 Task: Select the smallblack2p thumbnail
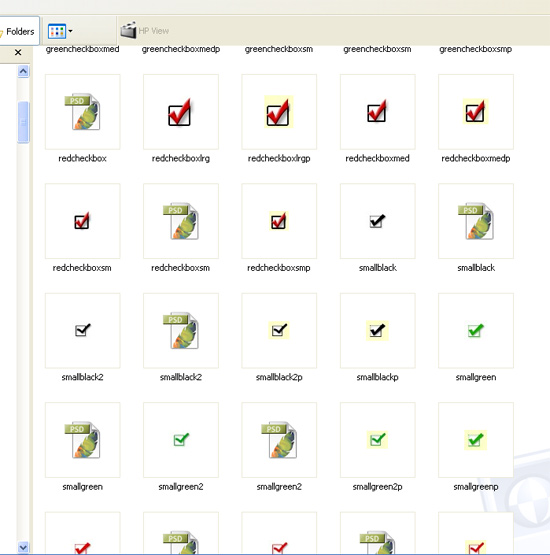(x=279, y=331)
